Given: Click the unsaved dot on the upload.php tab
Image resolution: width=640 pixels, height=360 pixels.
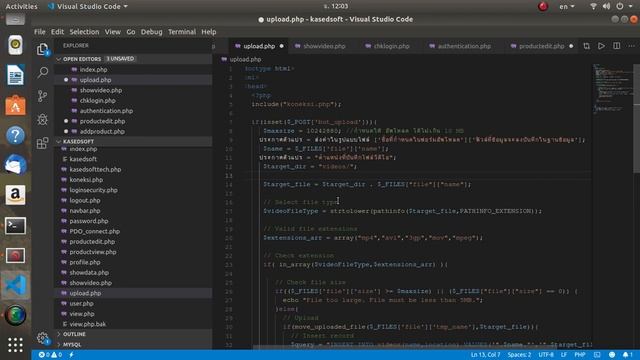Looking at the screenshot, I should pyautogui.click(x=281, y=46).
